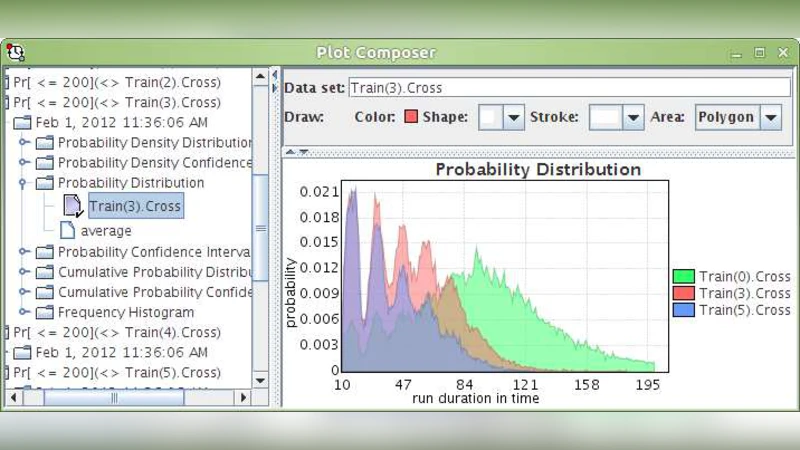Screen dimensions: 800x450
Task: Select the Cumulative Probability Distribution tree item
Action: click(155, 273)
